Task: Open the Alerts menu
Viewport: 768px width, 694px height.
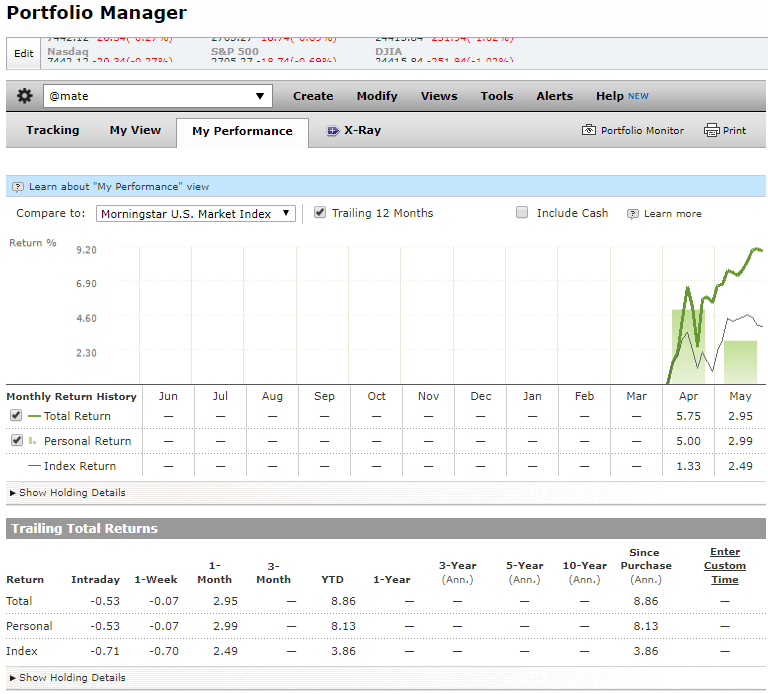Action: [x=554, y=96]
